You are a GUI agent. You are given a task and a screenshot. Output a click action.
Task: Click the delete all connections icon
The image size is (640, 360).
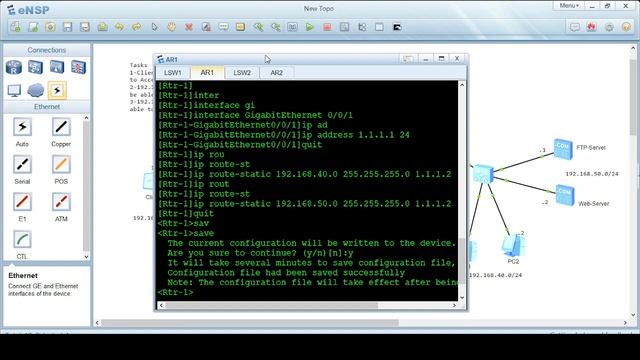pyautogui.click(x=206, y=27)
